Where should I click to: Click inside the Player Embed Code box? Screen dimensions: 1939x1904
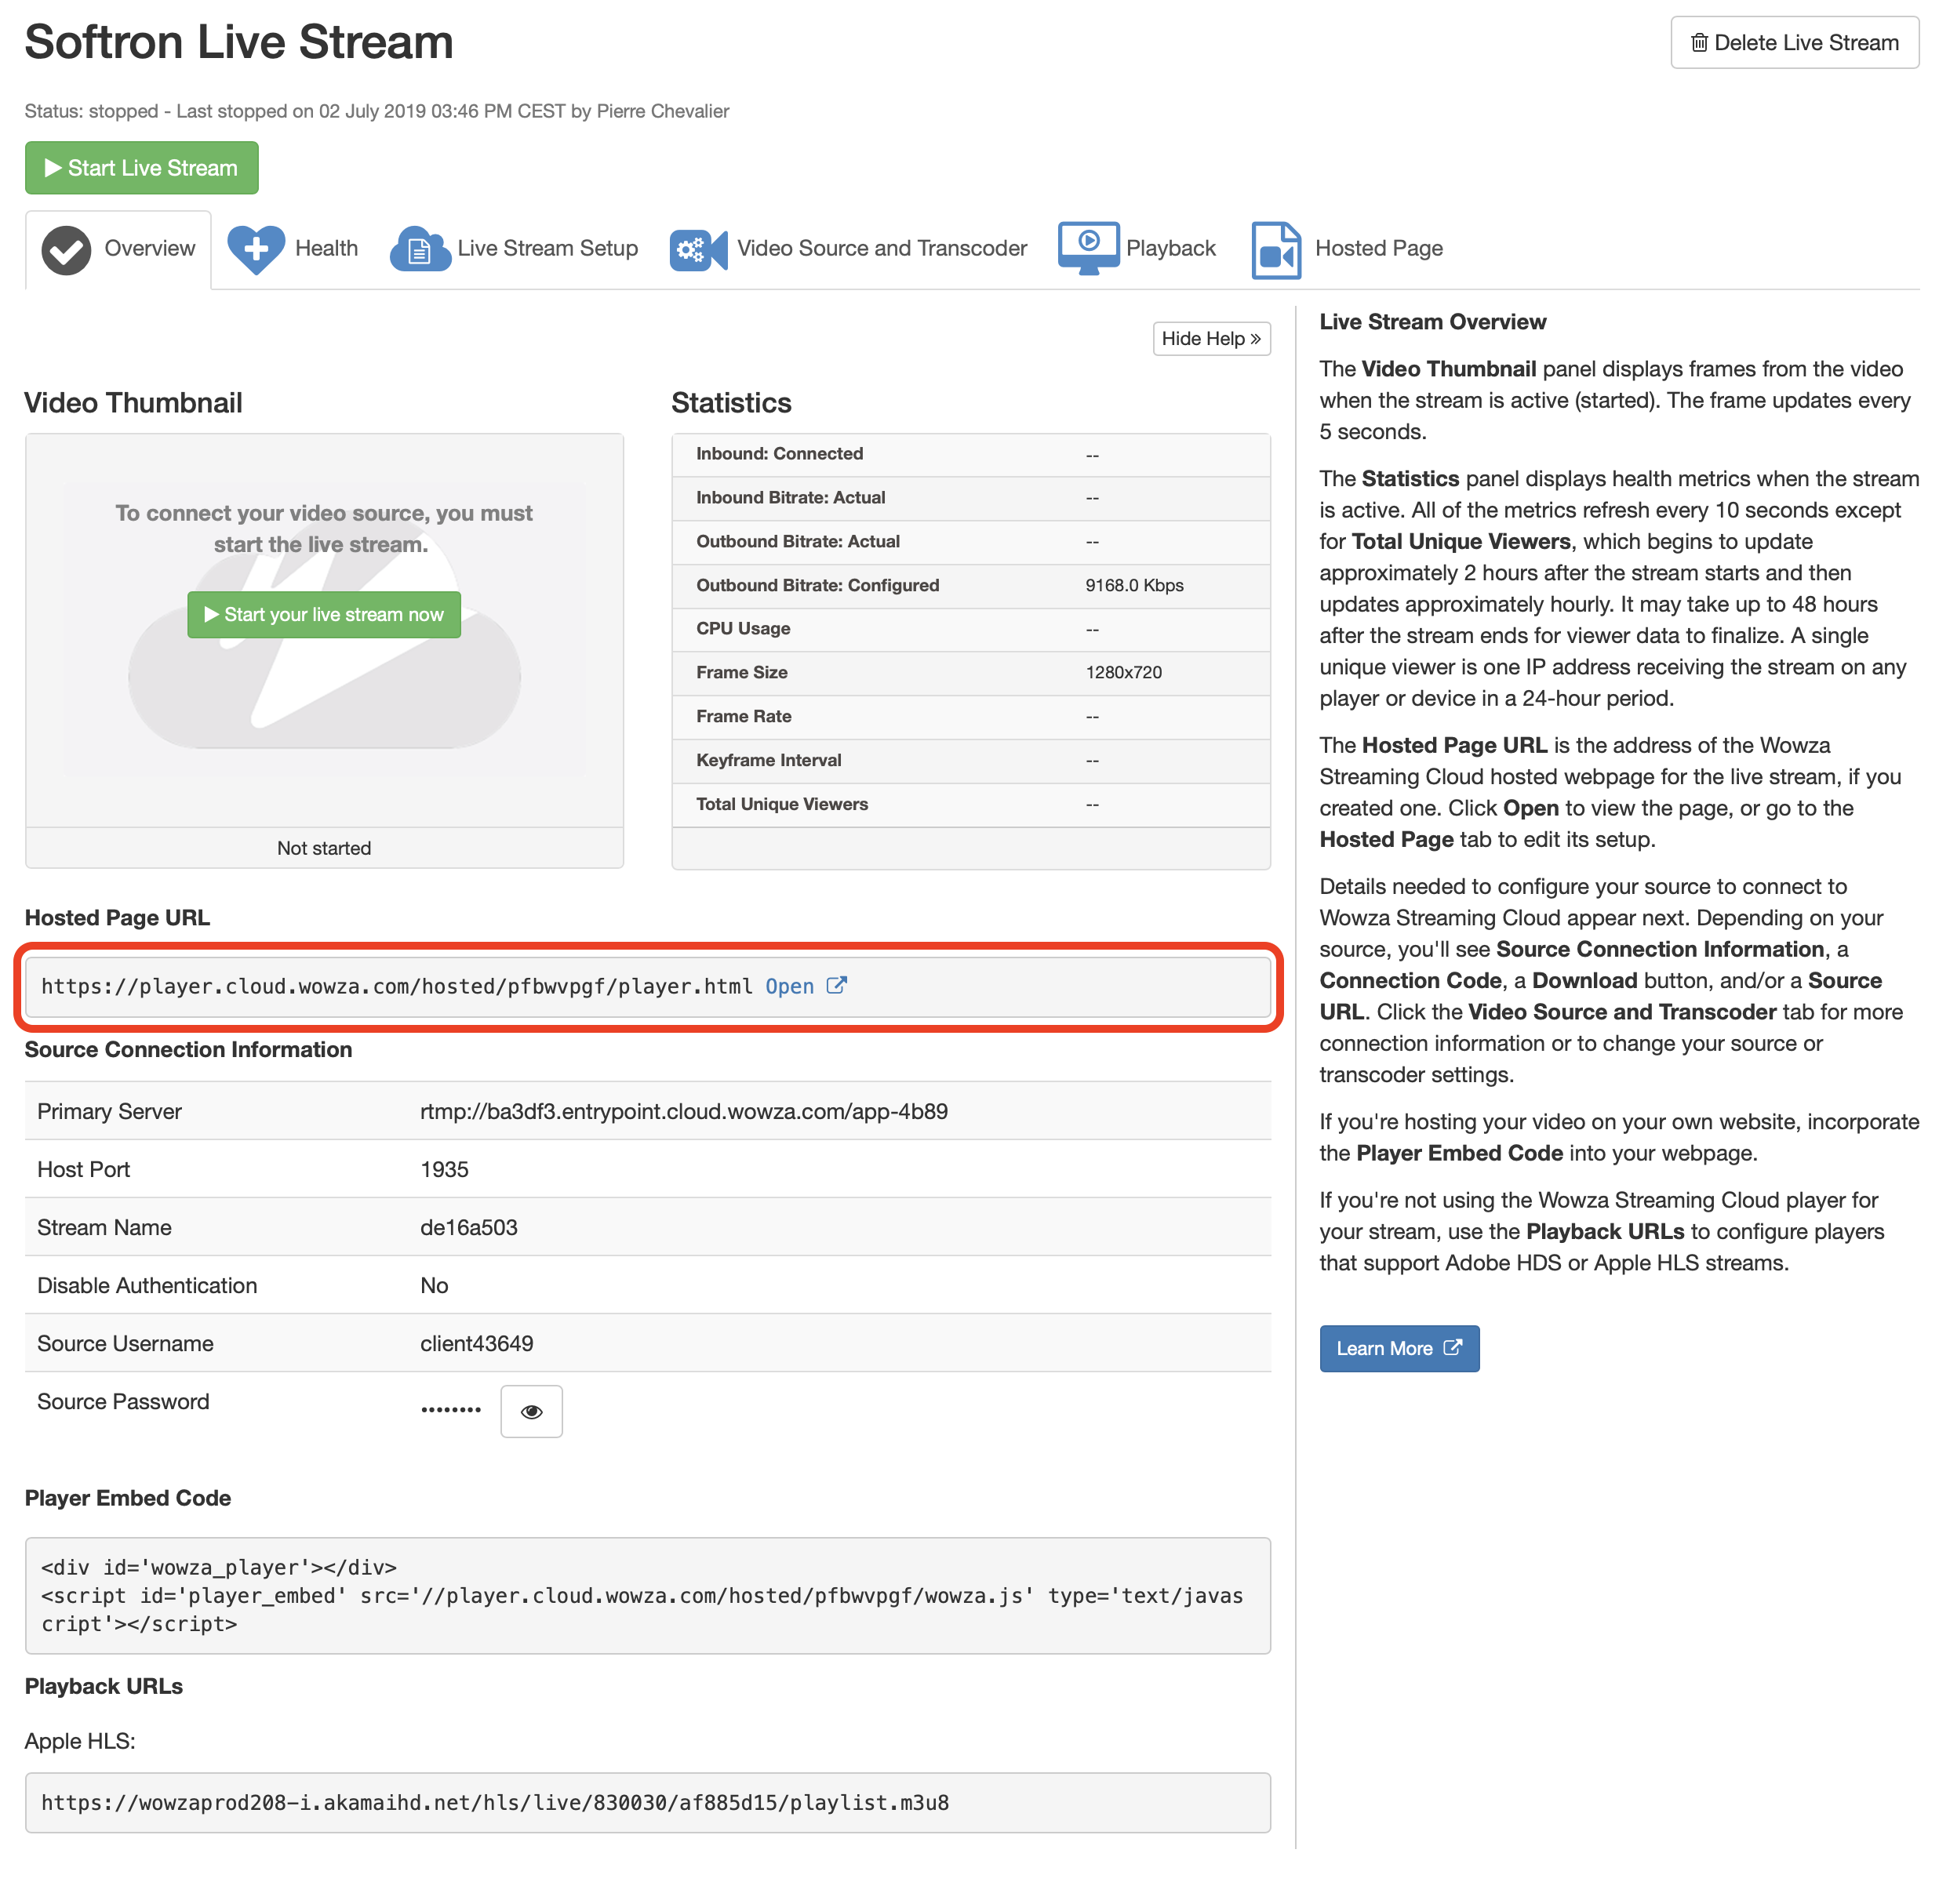coord(647,1595)
